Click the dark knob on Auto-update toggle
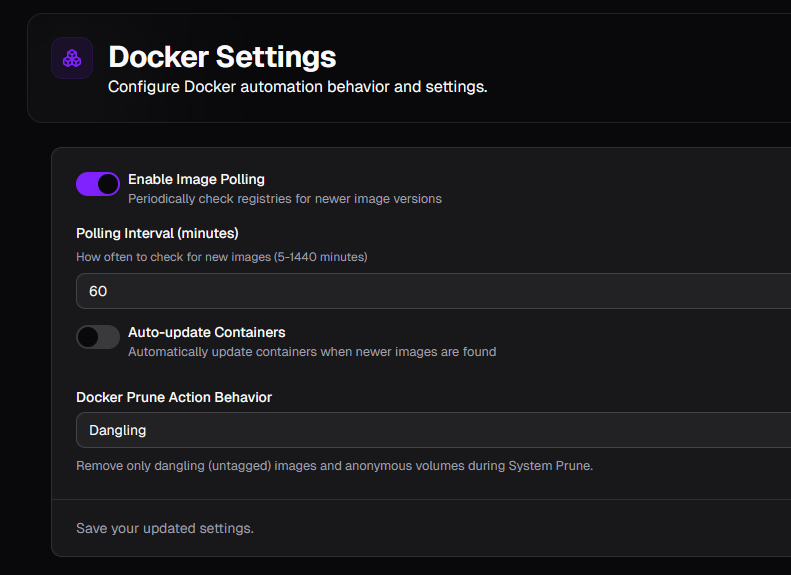The width and height of the screenshot is (791, 575). coord(88,337)
